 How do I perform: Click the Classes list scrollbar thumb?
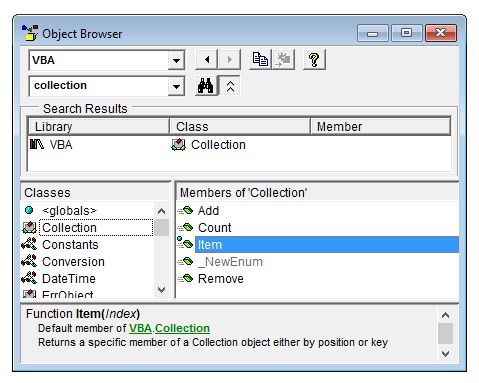tap(161, 227)
